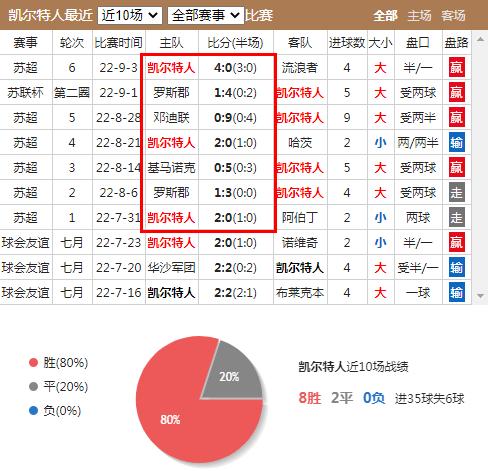Click the 进35球失6球 summary text
The image size is (488, 471).
(x=430, y=398)
